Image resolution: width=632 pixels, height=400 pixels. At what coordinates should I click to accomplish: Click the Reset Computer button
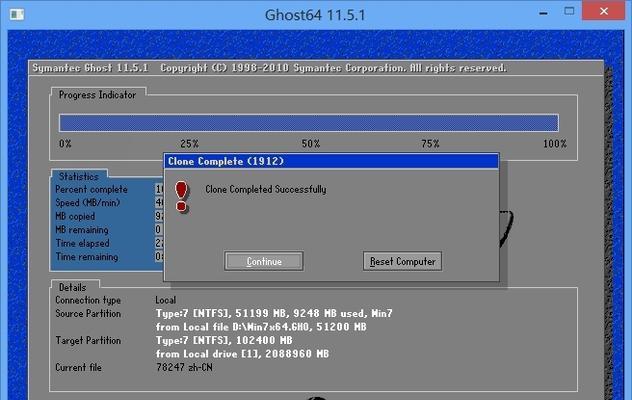(x=402, y=261)
